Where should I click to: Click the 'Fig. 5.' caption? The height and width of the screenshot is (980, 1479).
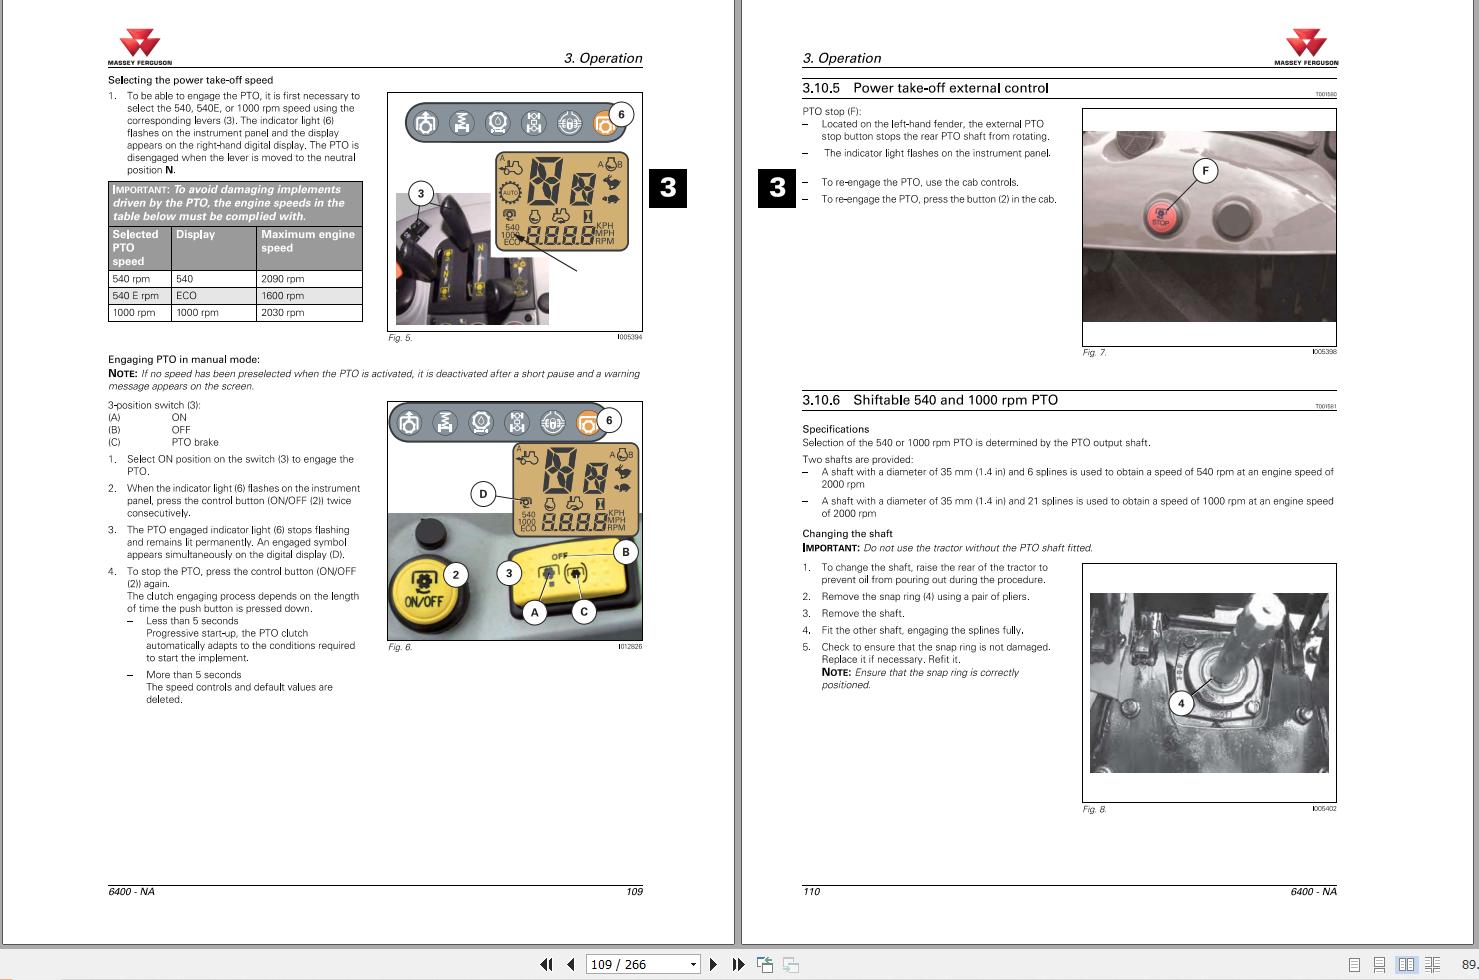click(400, 338)
